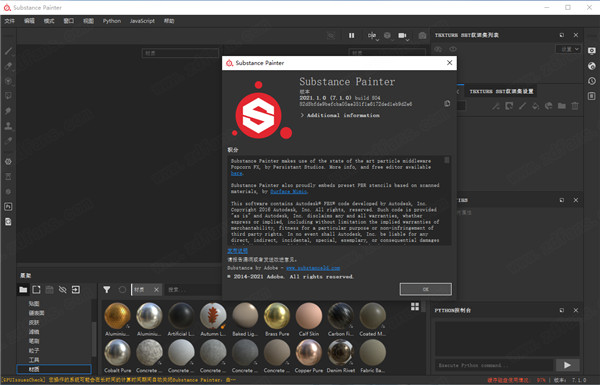Toggle the shelf hidden-eye icon
The width and height of the screenshot is (600, 385).
pos(62,290)
